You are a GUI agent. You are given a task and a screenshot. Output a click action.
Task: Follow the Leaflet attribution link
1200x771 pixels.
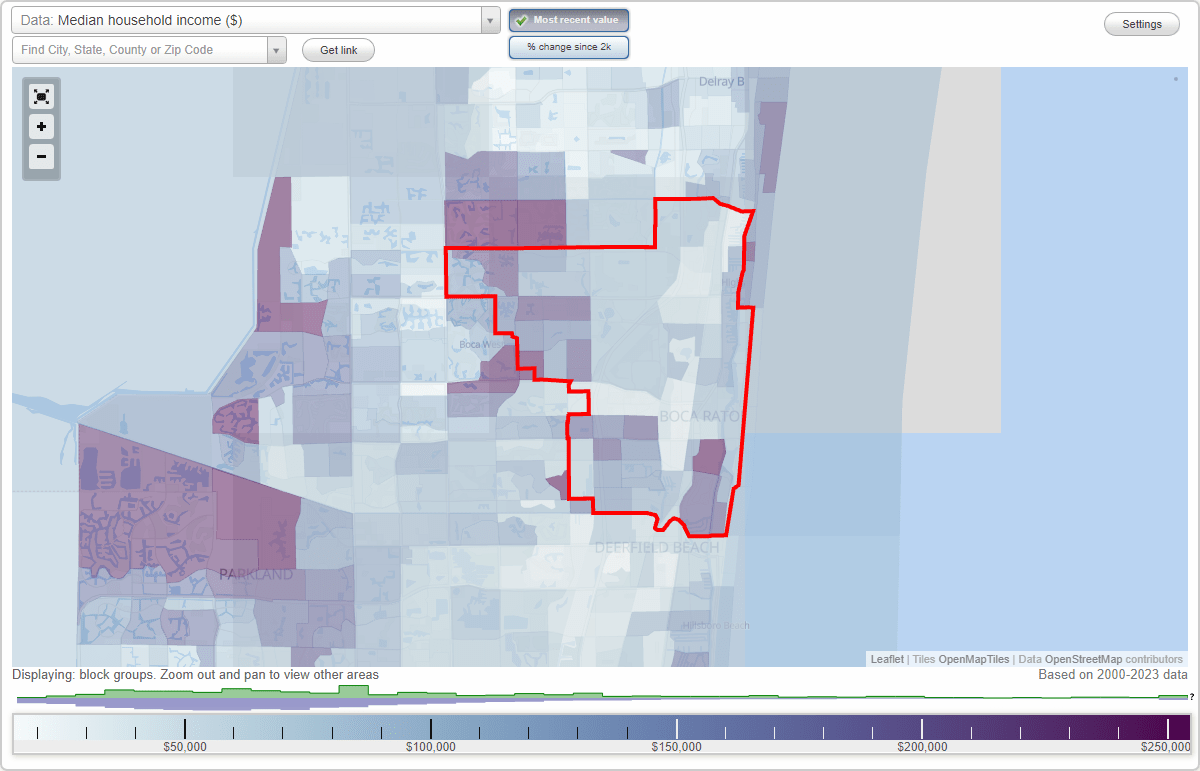click(886, 659)
